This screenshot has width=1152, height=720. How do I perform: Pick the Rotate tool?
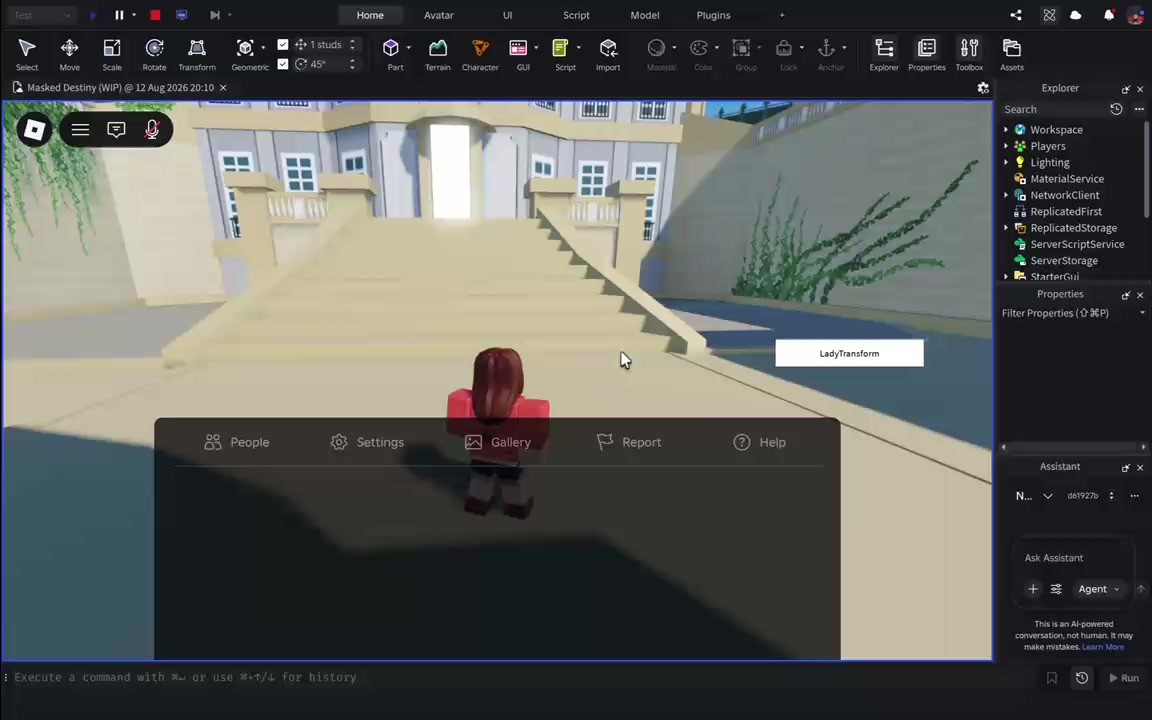[154, 54]
